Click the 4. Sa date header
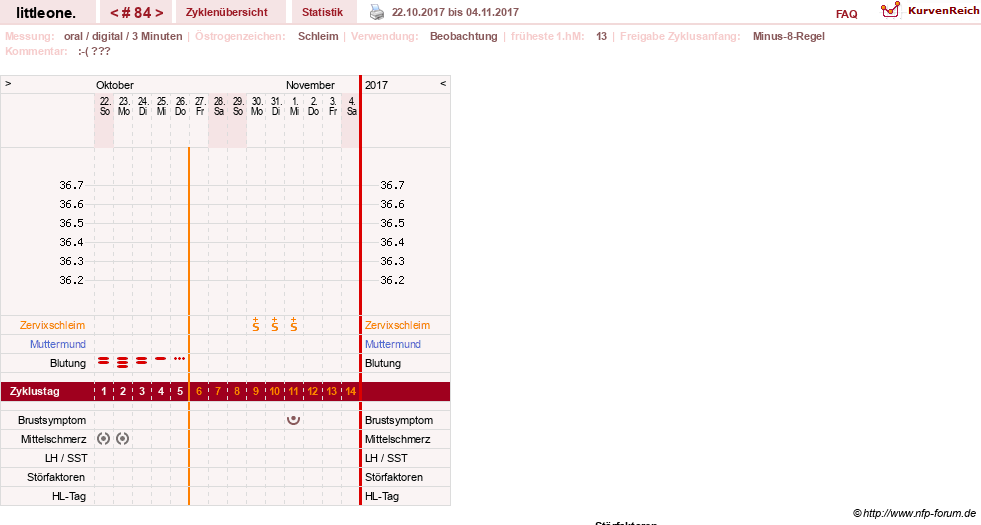The height and width of the screenshot is (525, 981). pyautogui.click(x=352, y=106)
